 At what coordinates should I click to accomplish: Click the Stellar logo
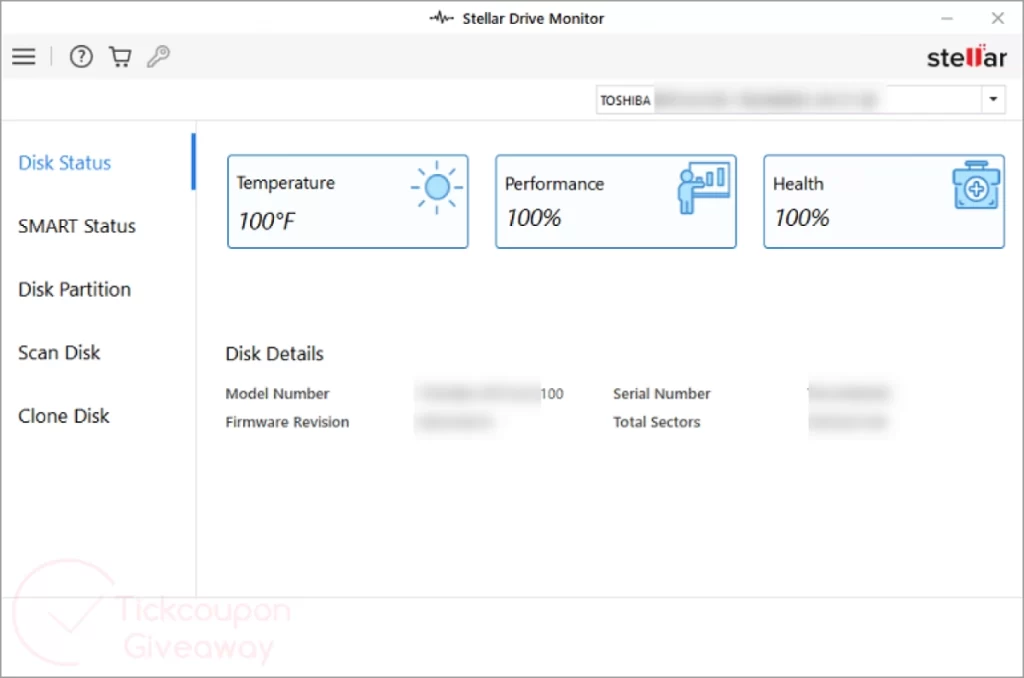[x=966, y=57]
